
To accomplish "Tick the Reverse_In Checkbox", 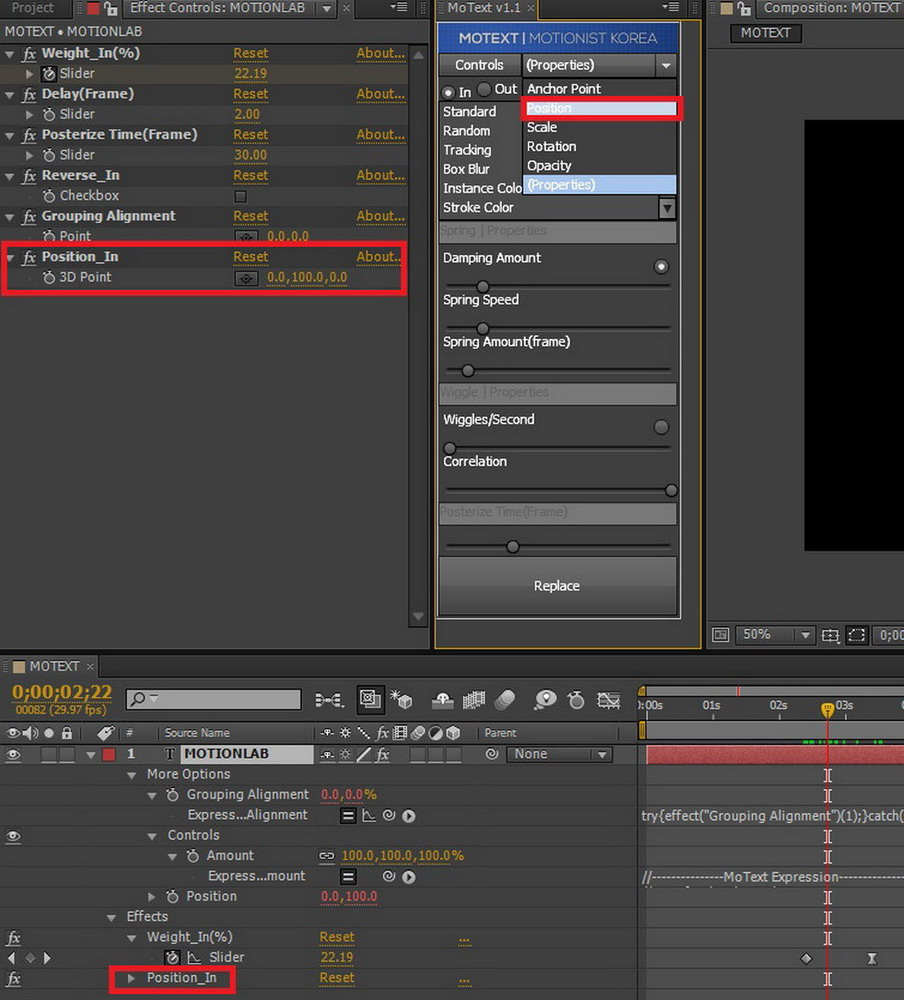I will pos(241,196).
